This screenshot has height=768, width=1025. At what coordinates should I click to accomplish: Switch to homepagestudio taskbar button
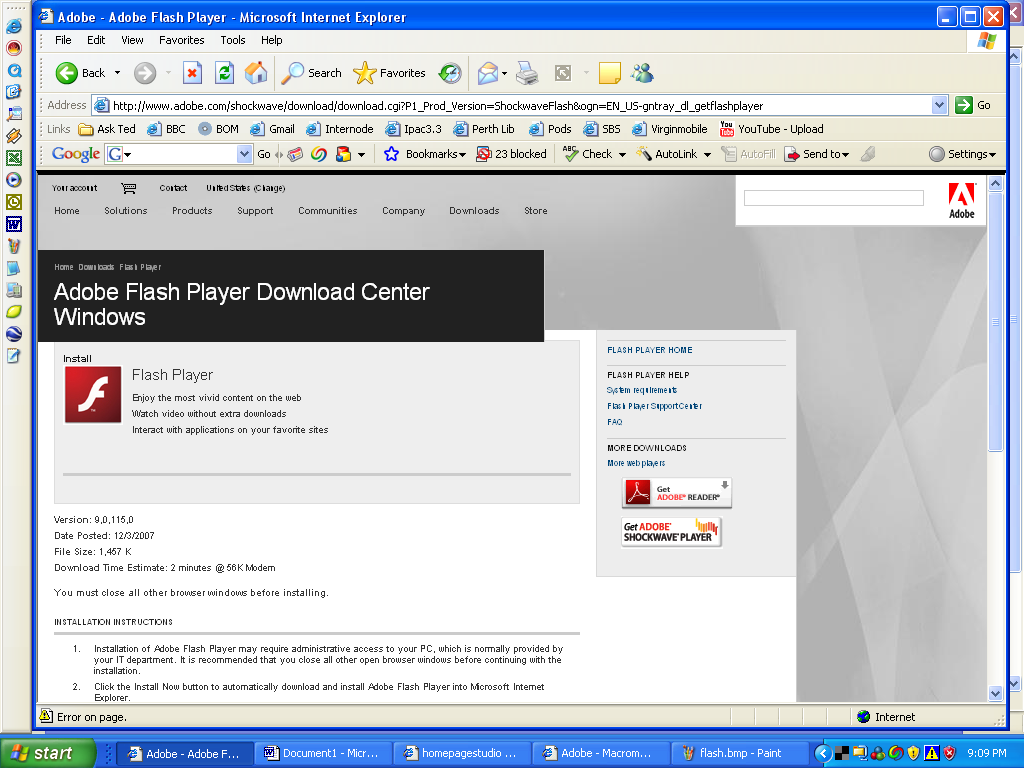(x=461, y=753)
